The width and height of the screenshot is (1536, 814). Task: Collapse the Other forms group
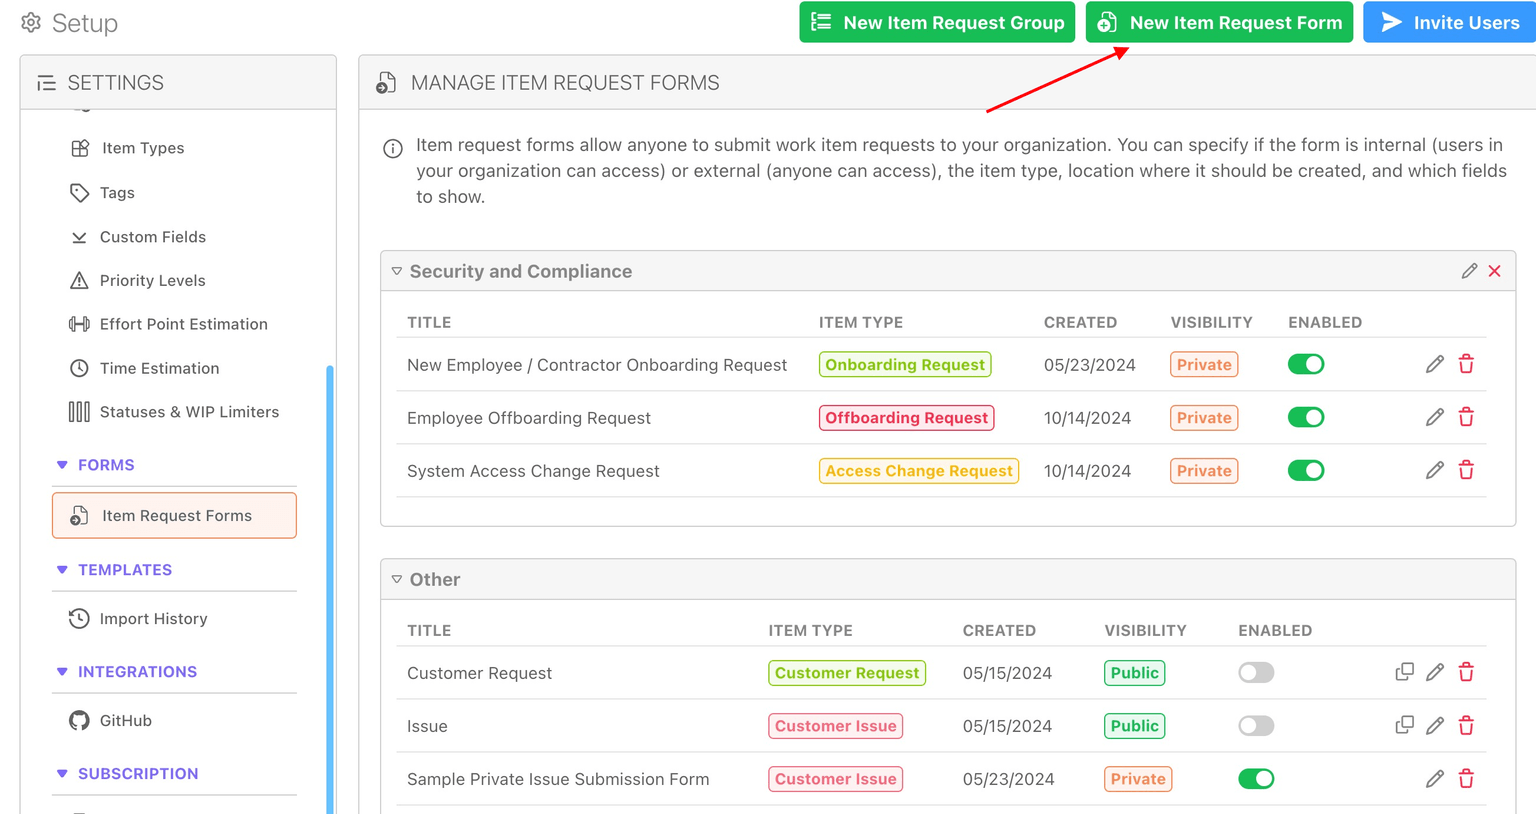point(397,579)
